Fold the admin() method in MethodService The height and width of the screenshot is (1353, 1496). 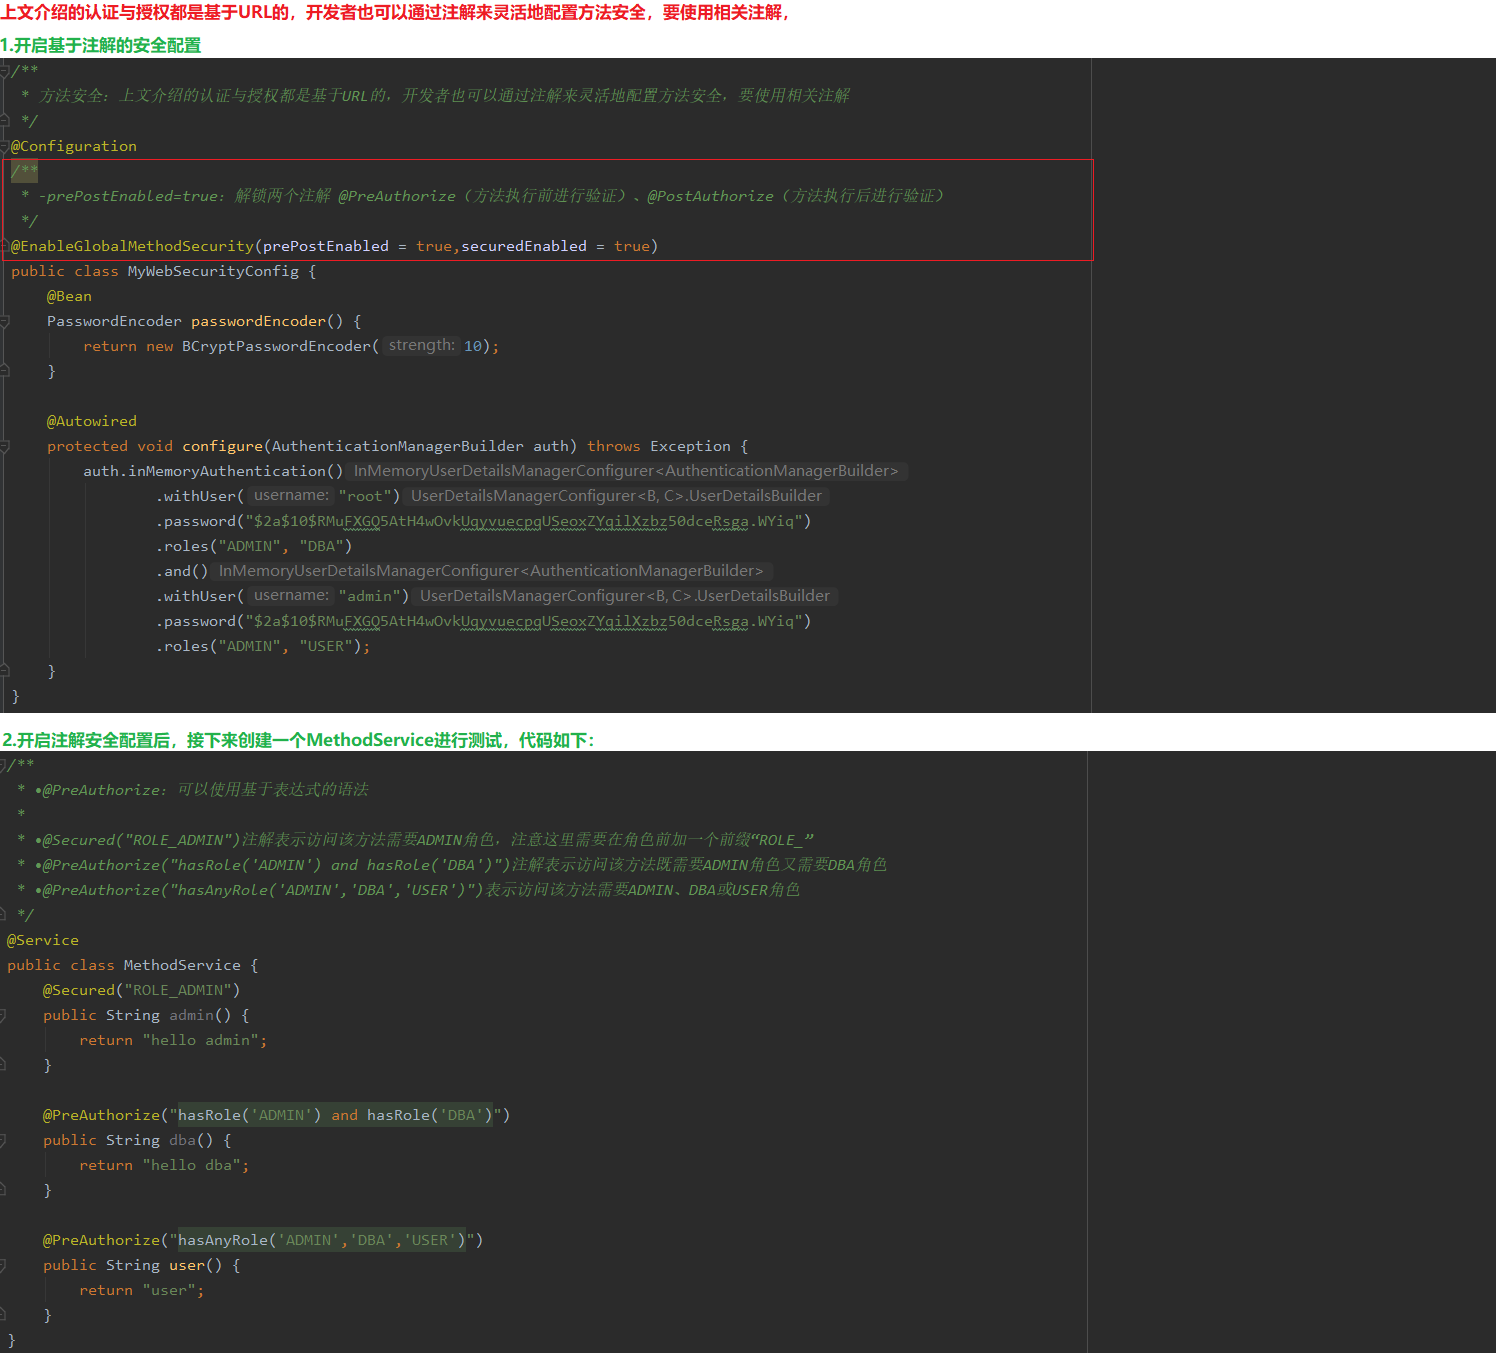point(3,1015)
